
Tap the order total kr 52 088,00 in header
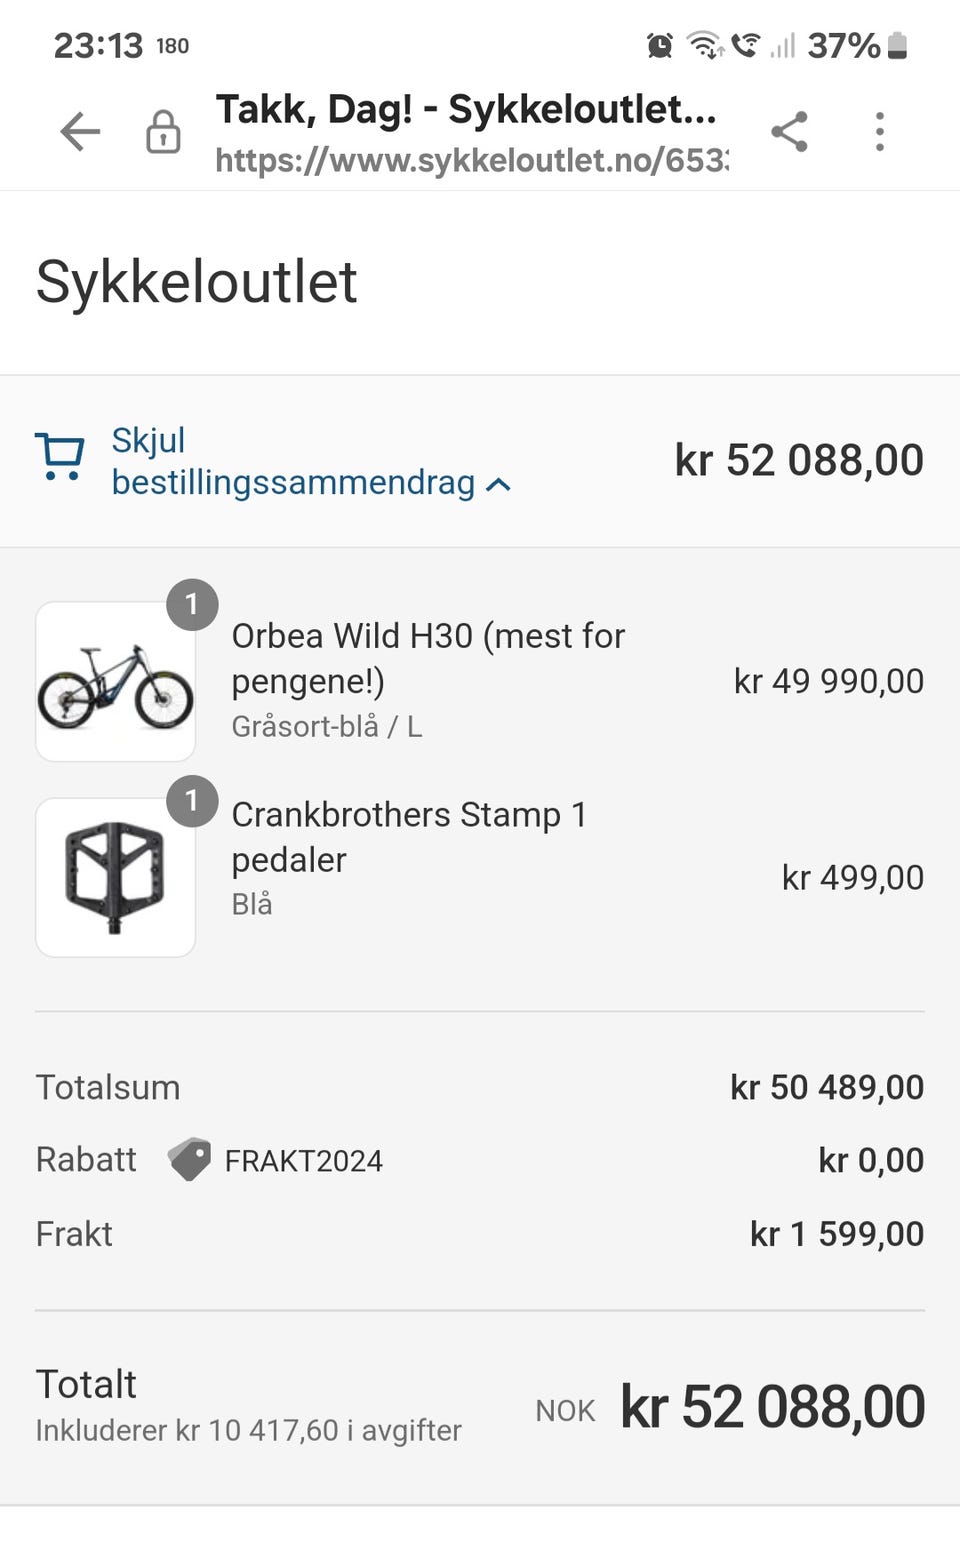798,460
